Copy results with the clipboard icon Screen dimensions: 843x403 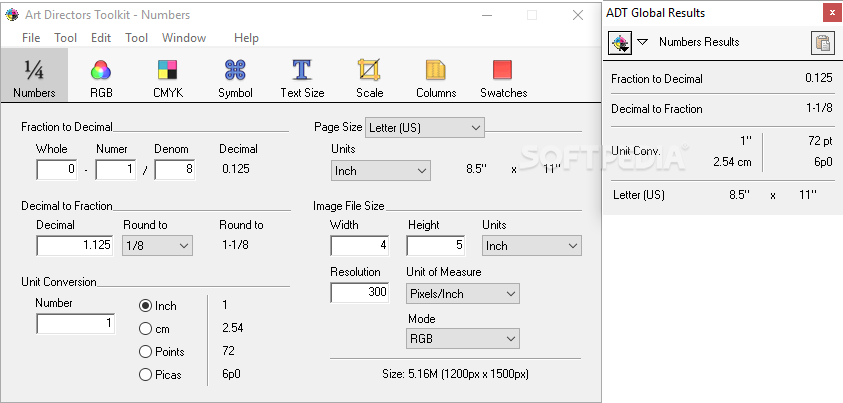click(x=823, y=43)
